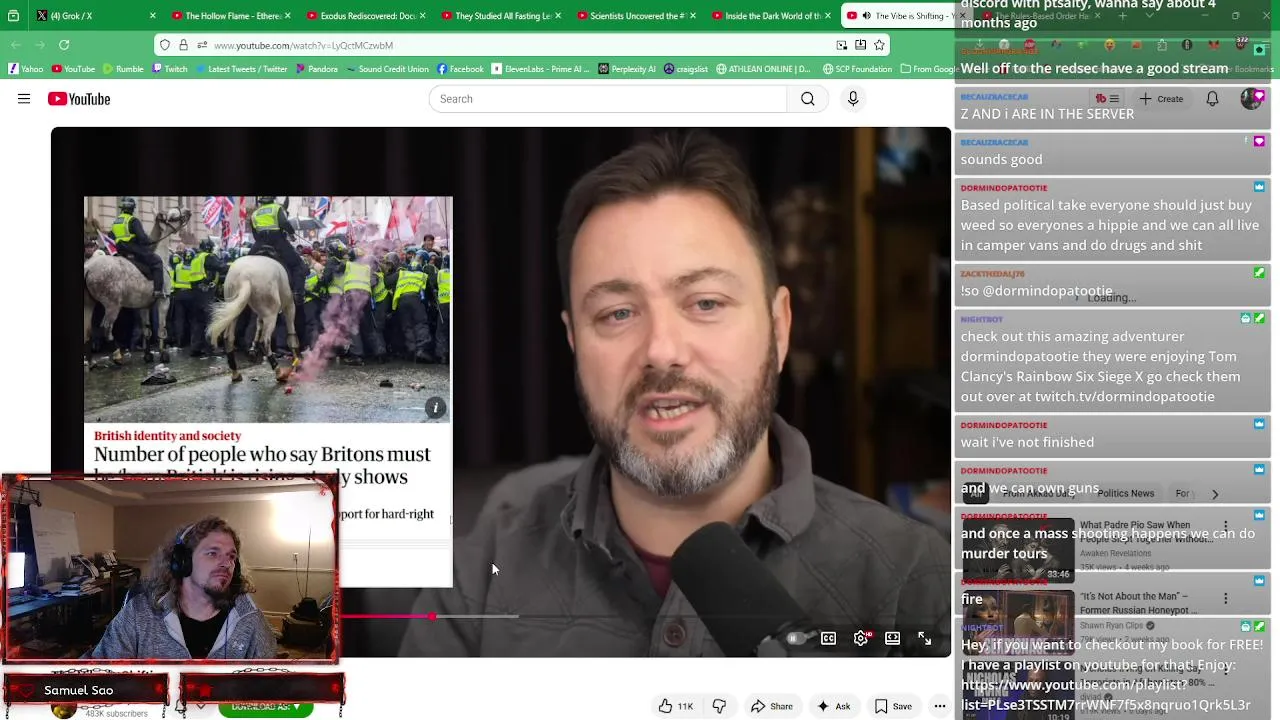Screen dimensions: 1280x720
Task: Select the Politics News filter chip
Action: pos(1125,493)
